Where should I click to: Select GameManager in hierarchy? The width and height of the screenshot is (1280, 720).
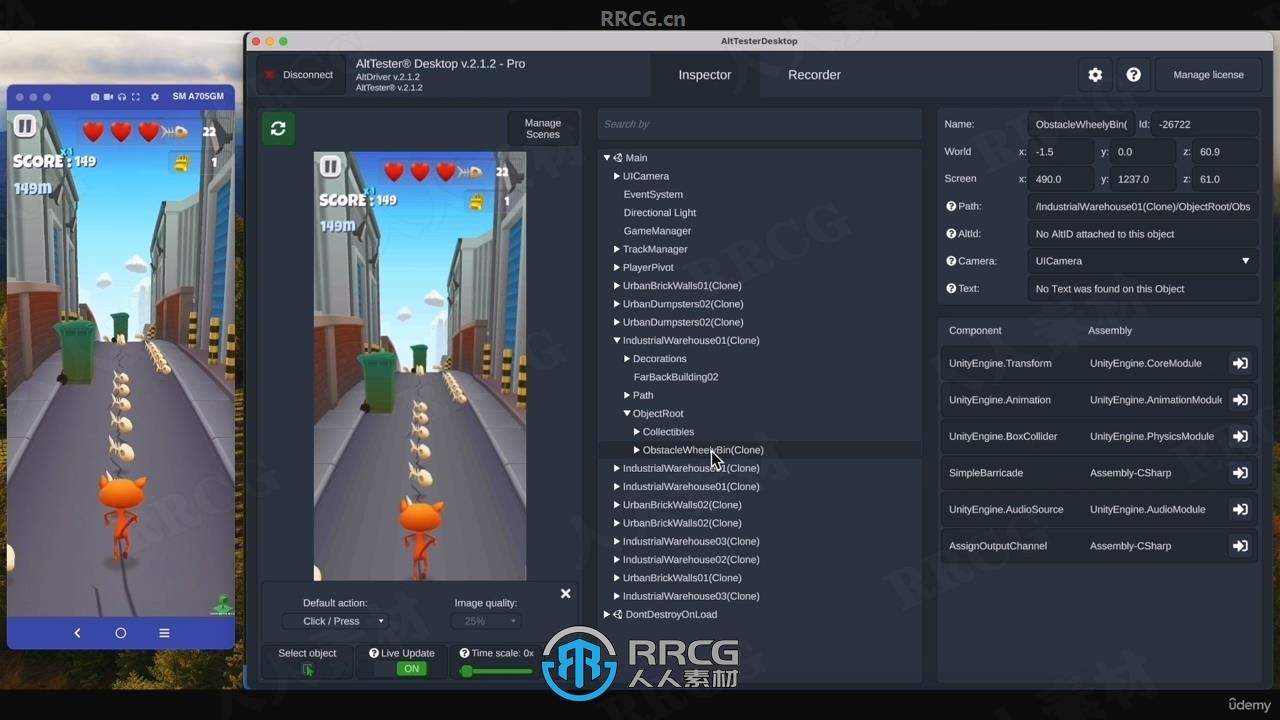657,231
